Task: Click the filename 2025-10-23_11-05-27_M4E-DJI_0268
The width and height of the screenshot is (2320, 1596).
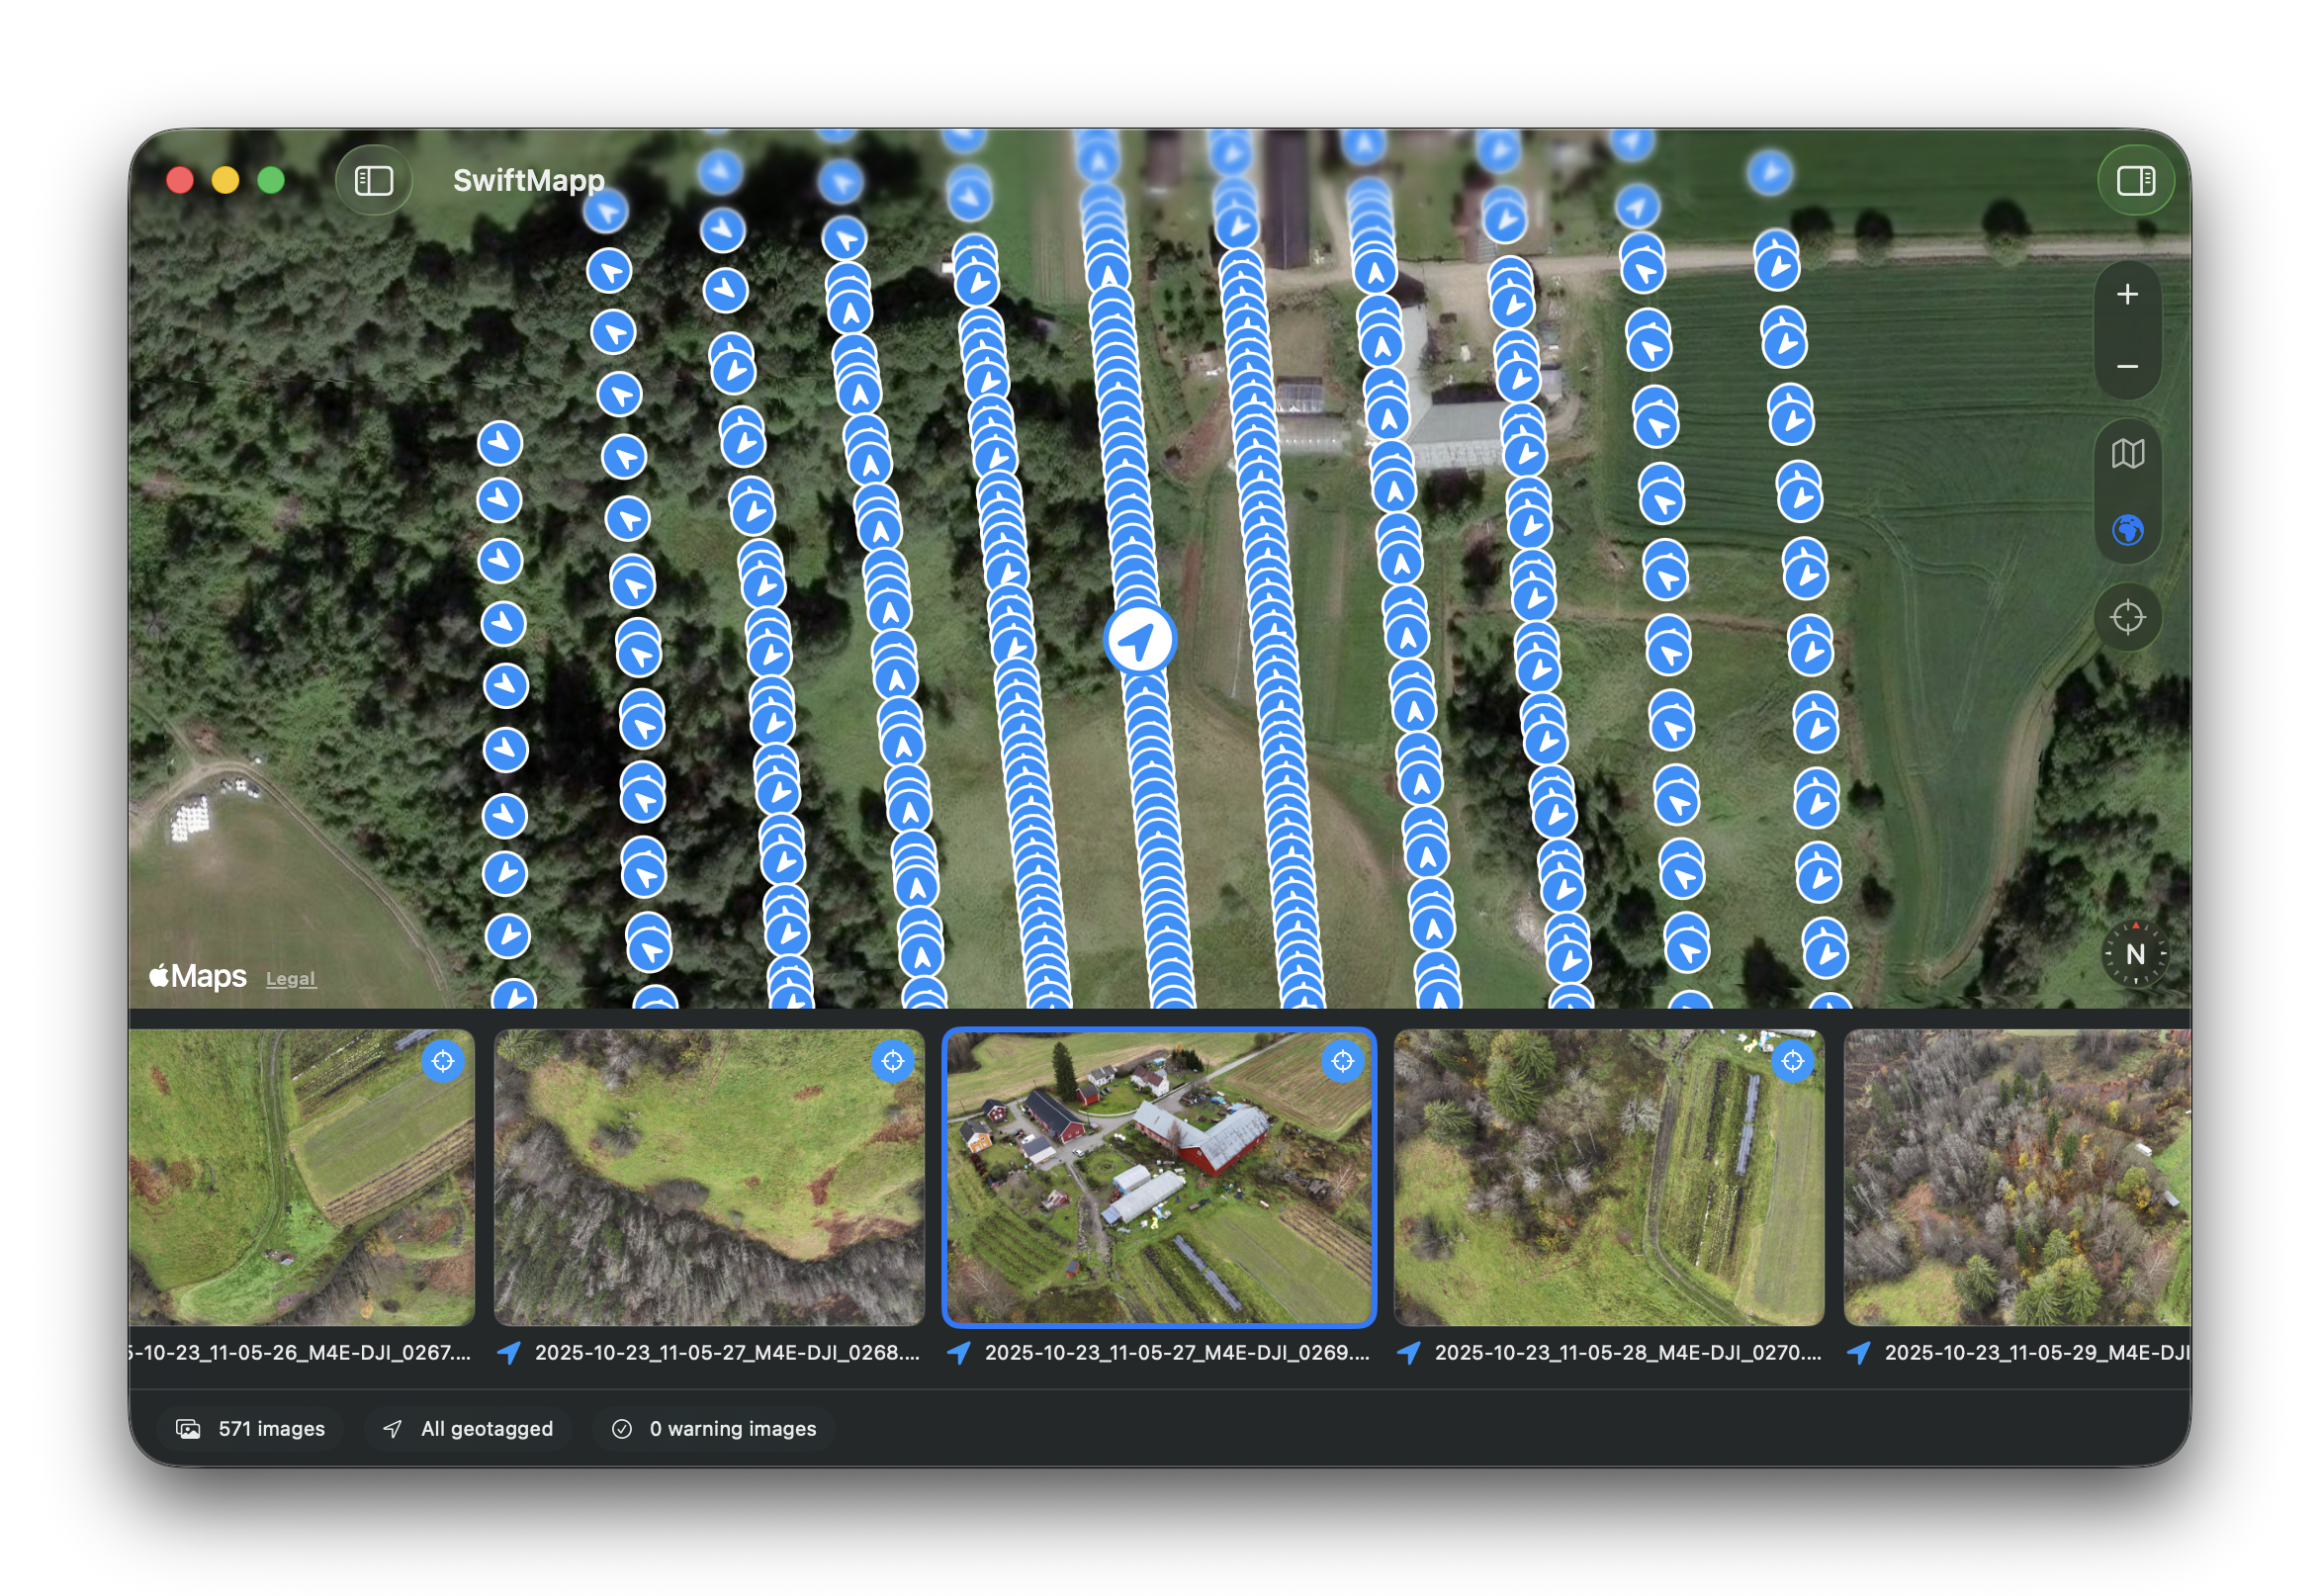Action: 727,1353
